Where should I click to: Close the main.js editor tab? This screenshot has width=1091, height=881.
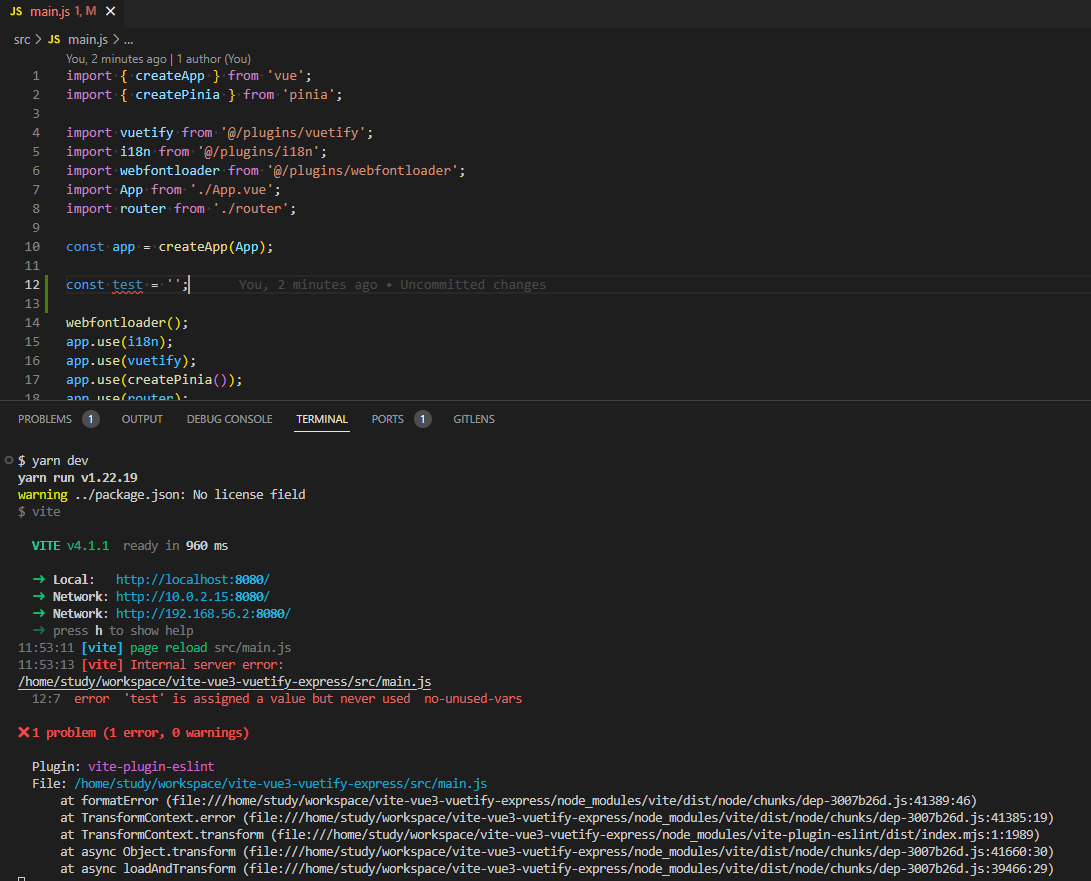(110, 11)
